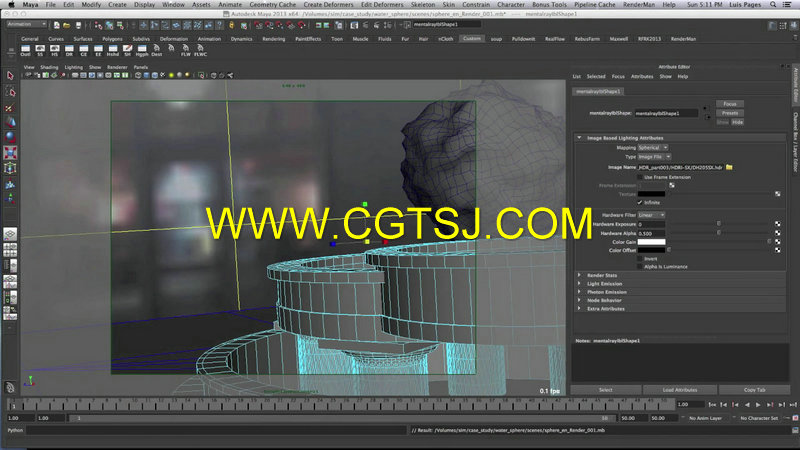This screenshot has height=450, width=800.
Task: Click the new scene icon
Action: click(57, 24)
